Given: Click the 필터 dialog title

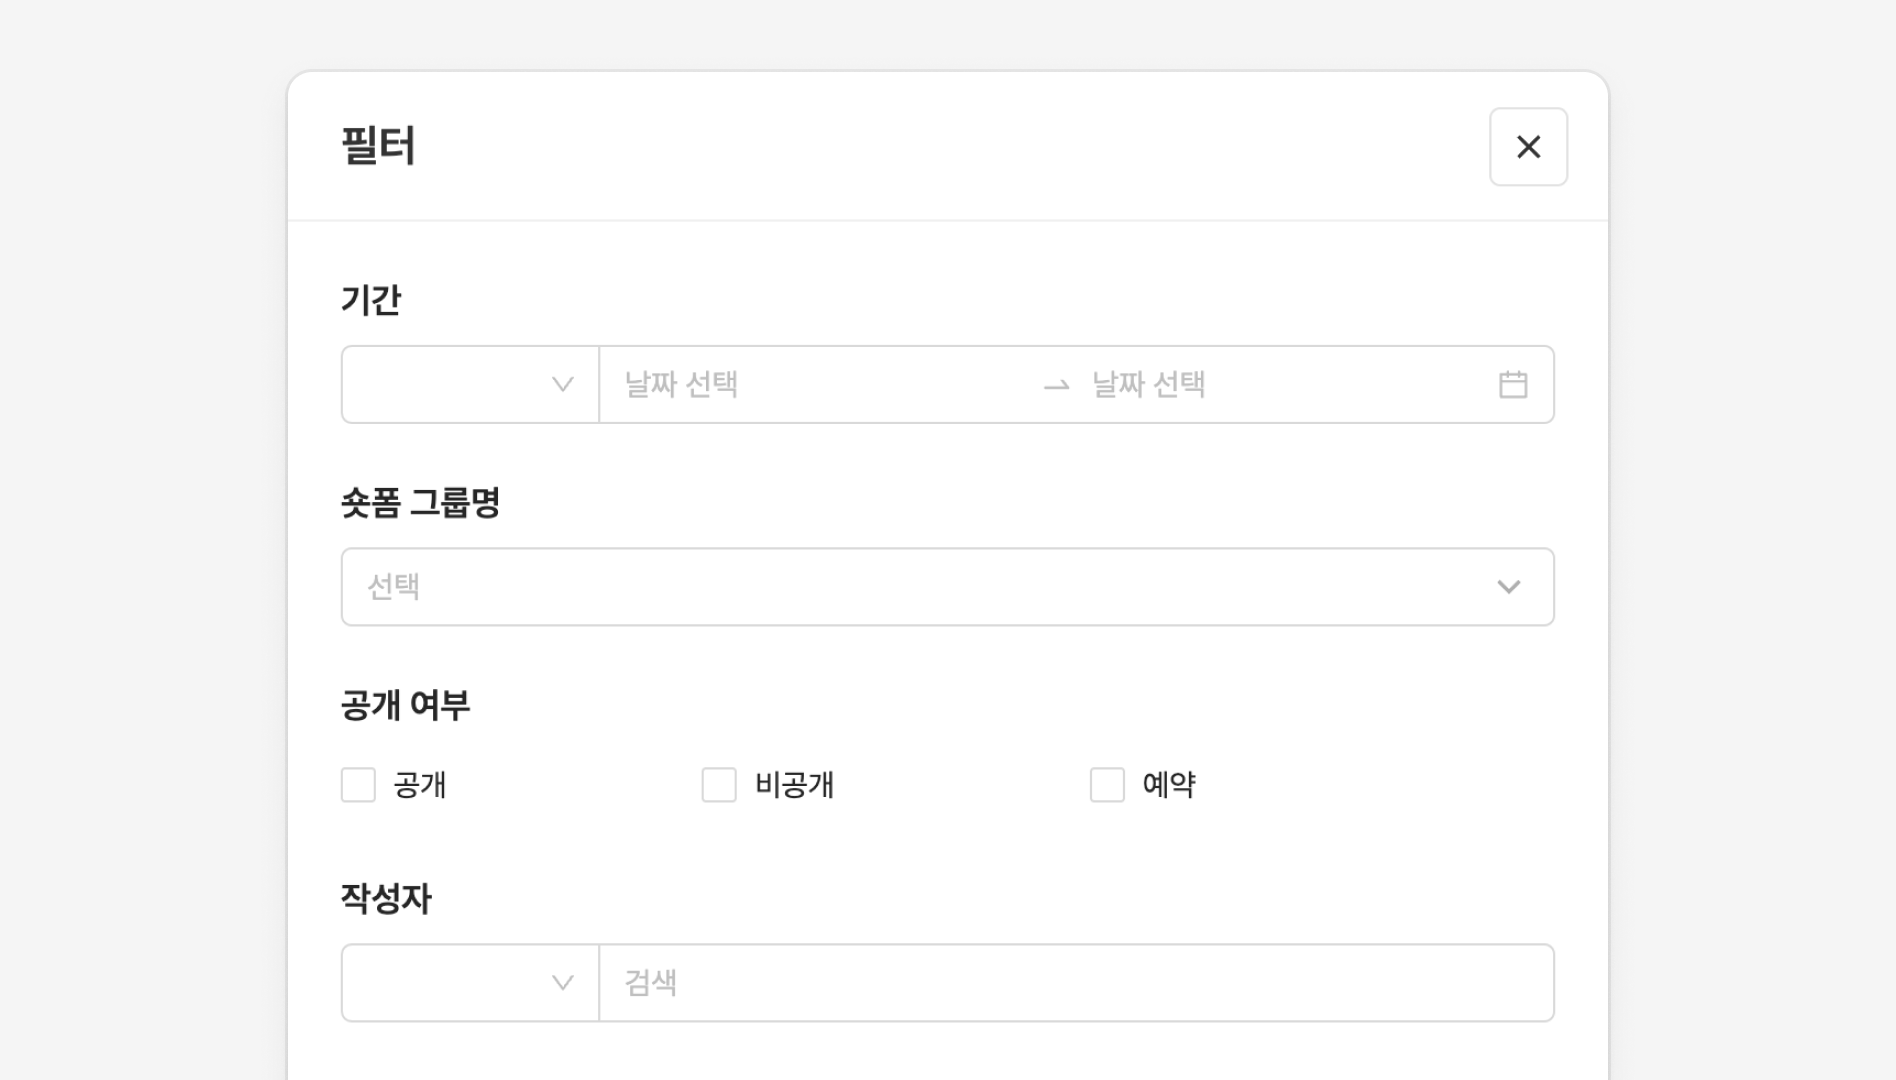Looking at the screenshot, I should tap(378, 146).
